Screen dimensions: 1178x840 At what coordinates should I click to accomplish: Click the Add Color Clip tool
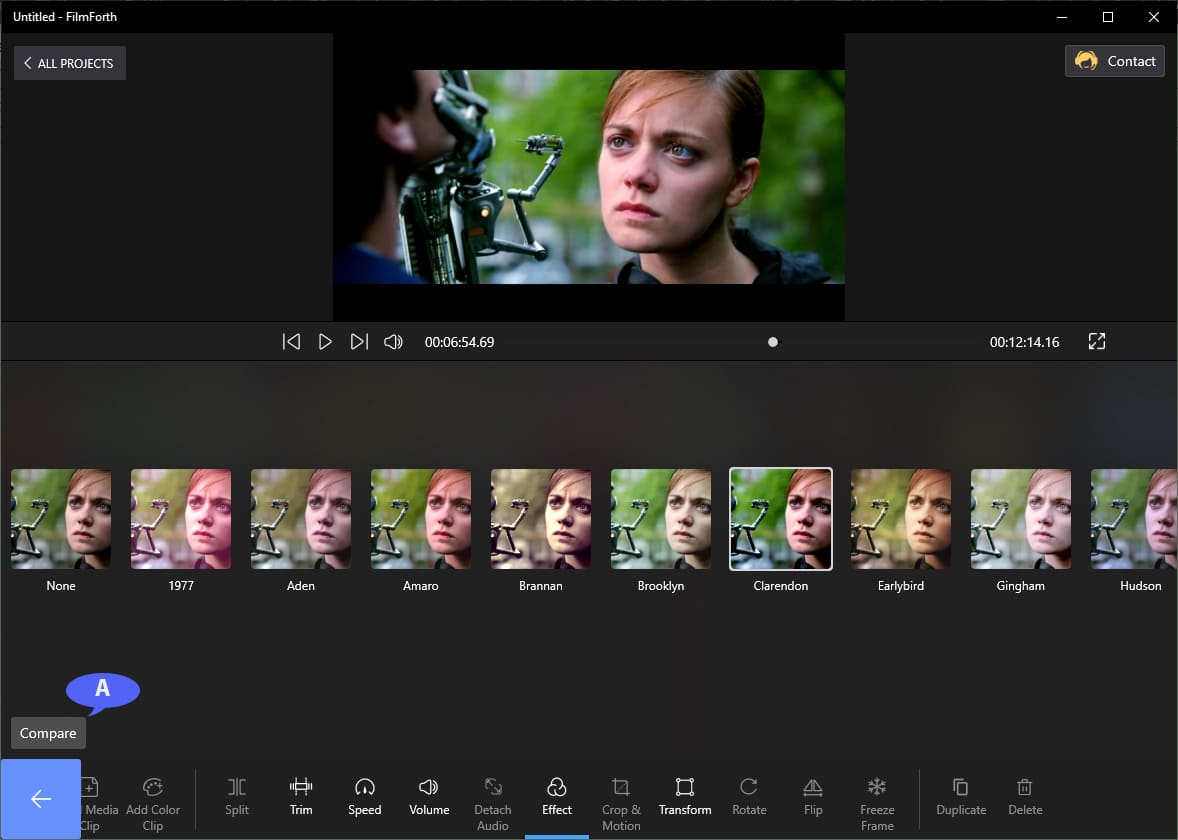(153, 805)
